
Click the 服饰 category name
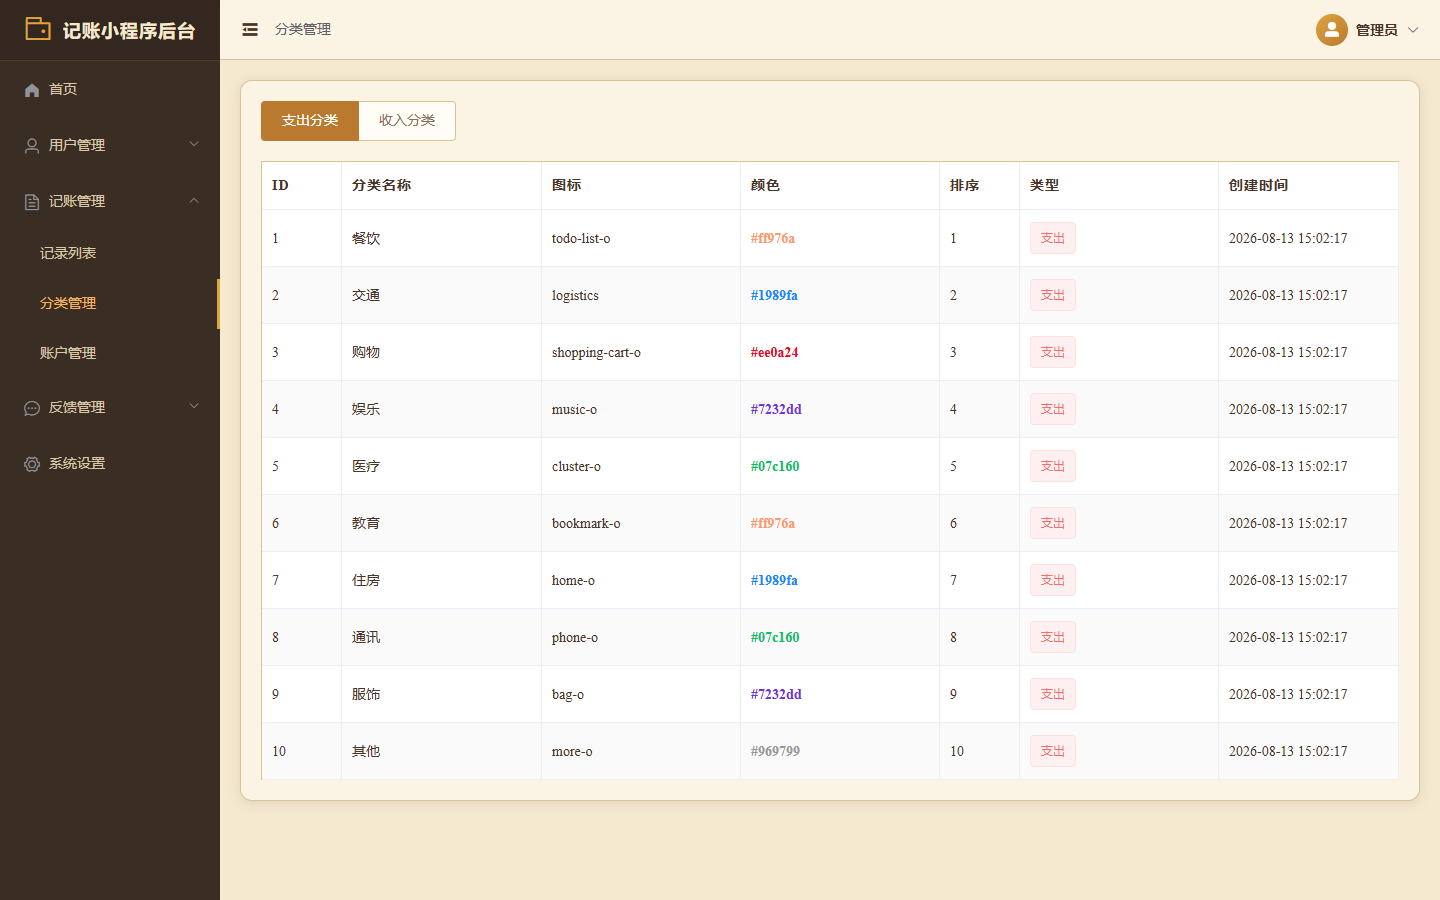366,694
